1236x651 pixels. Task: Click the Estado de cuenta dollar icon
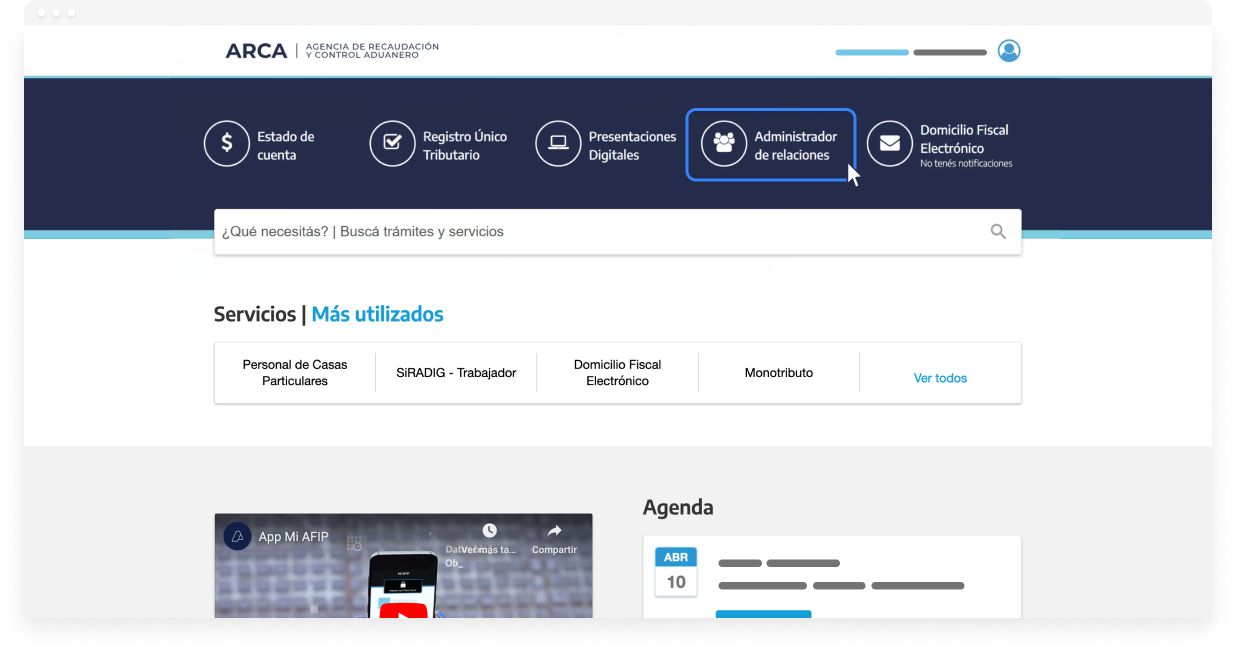point(227,143)
